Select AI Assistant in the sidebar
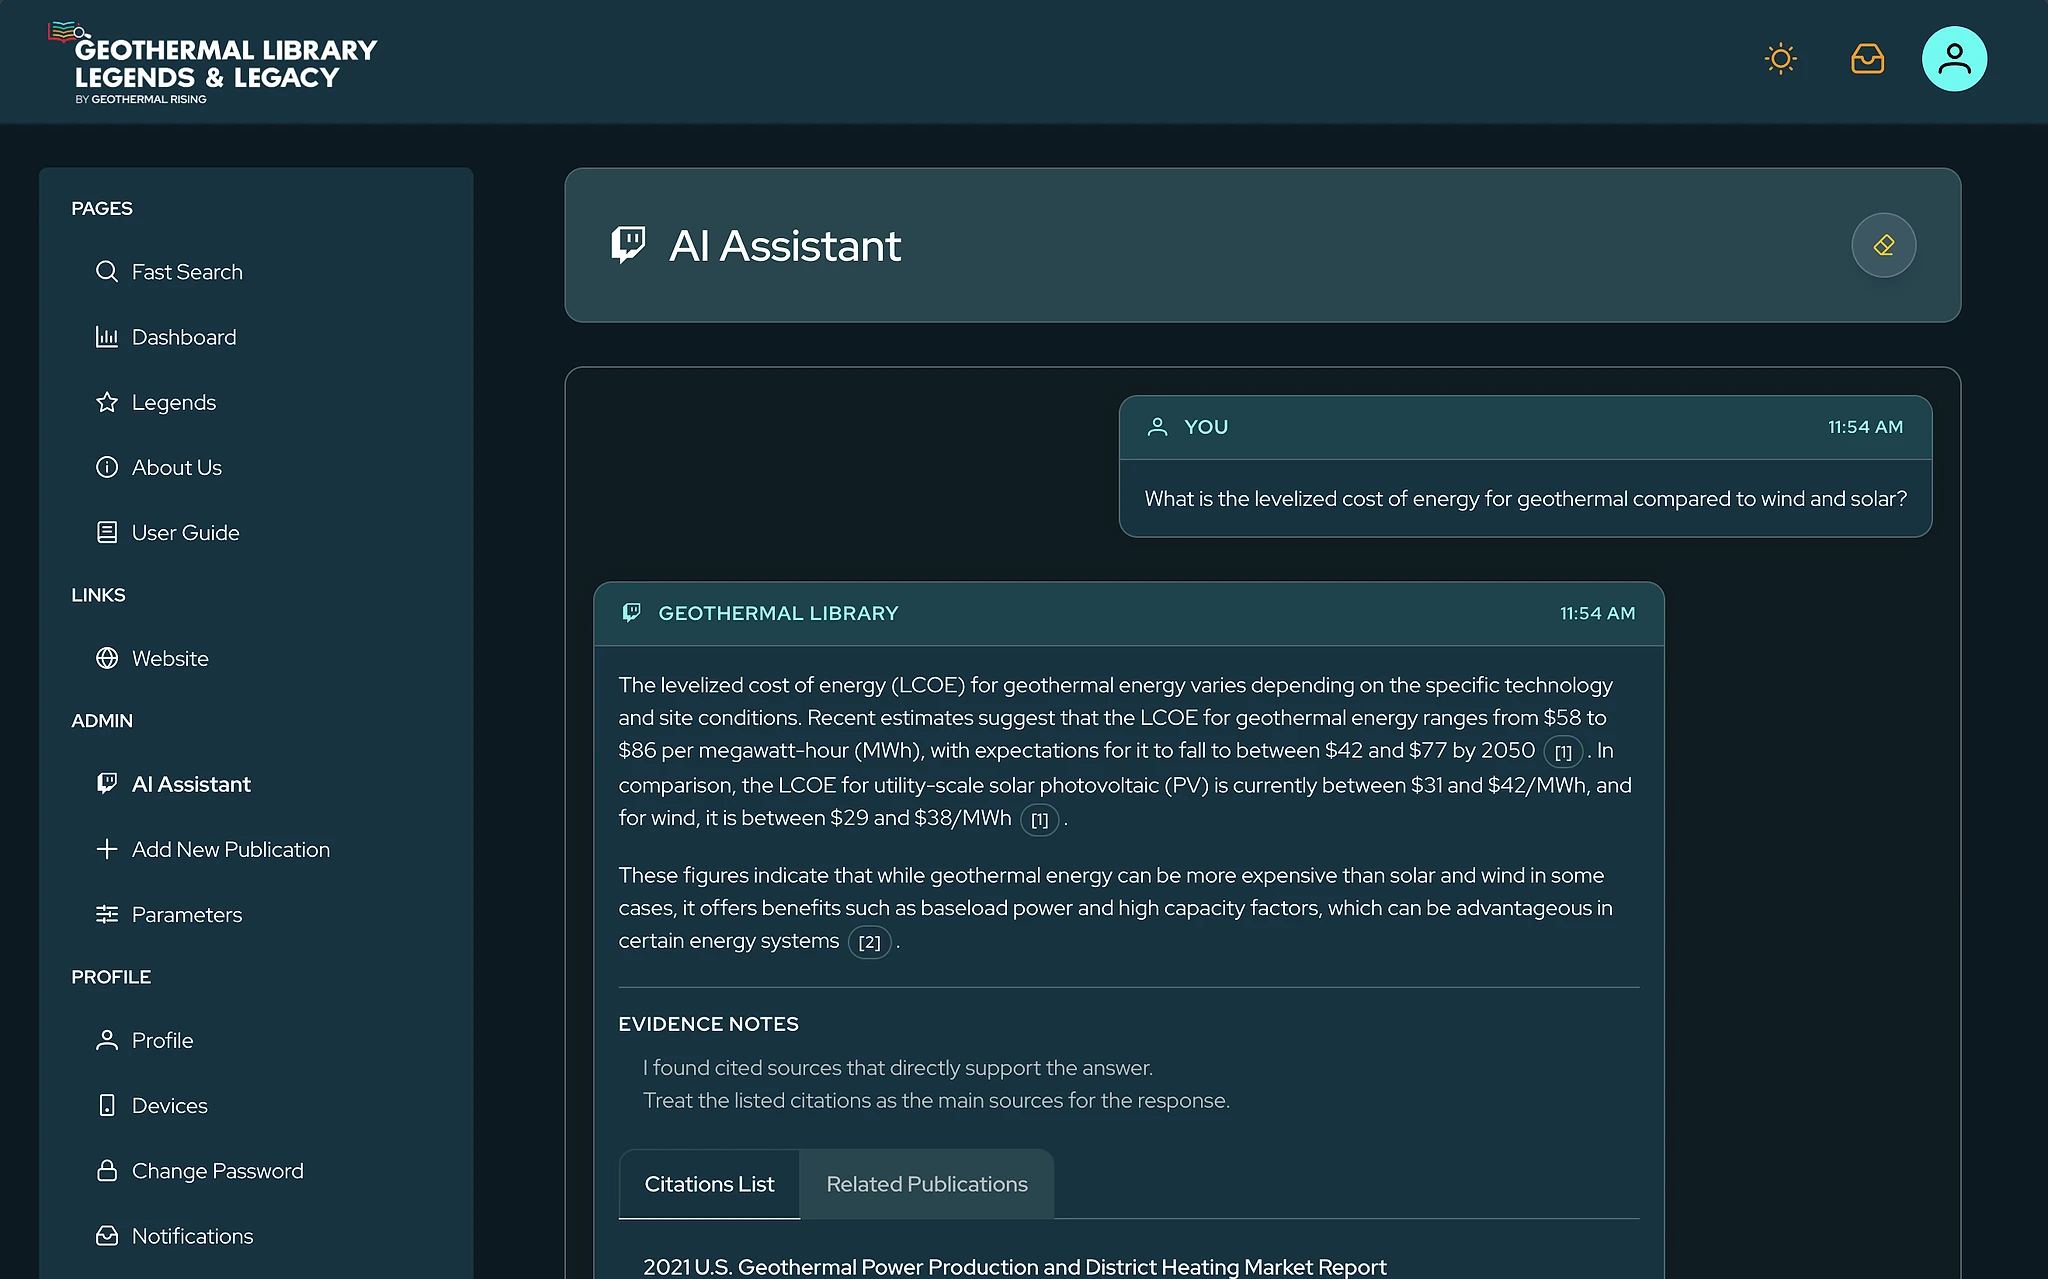The image size is (2048, 1279). click(x=191, y=784)
